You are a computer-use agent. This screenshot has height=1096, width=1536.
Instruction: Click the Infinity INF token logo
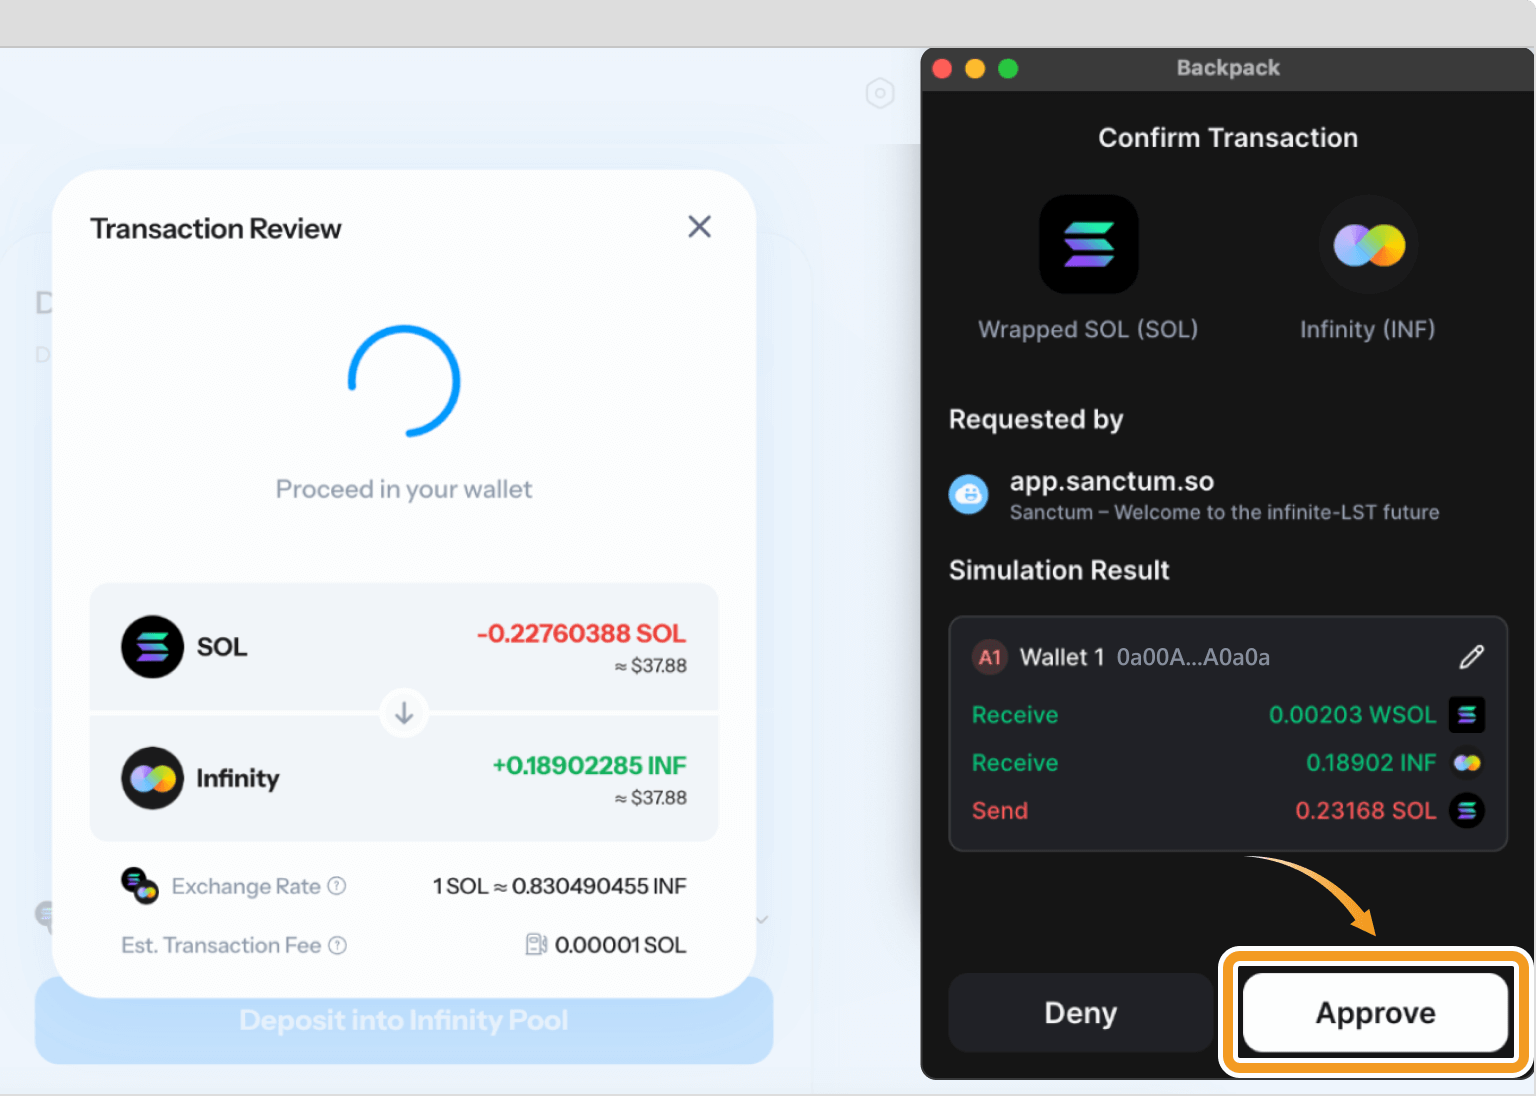click(x=1368, y=244)
